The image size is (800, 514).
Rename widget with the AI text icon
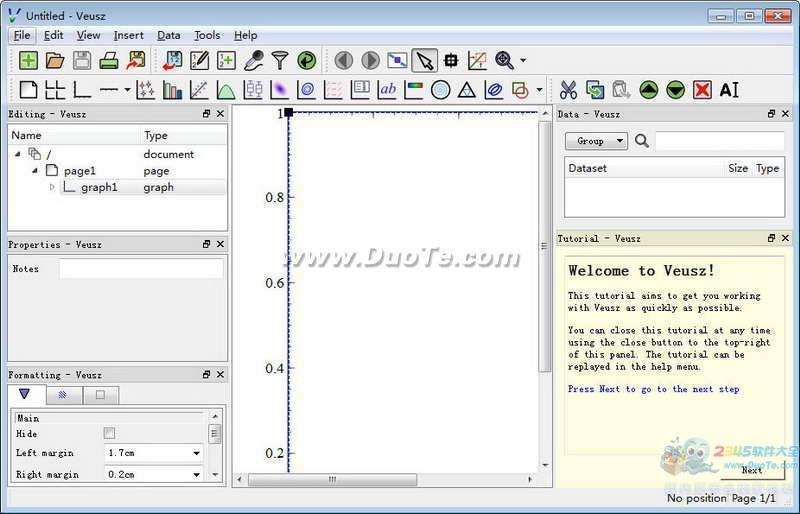729,90
